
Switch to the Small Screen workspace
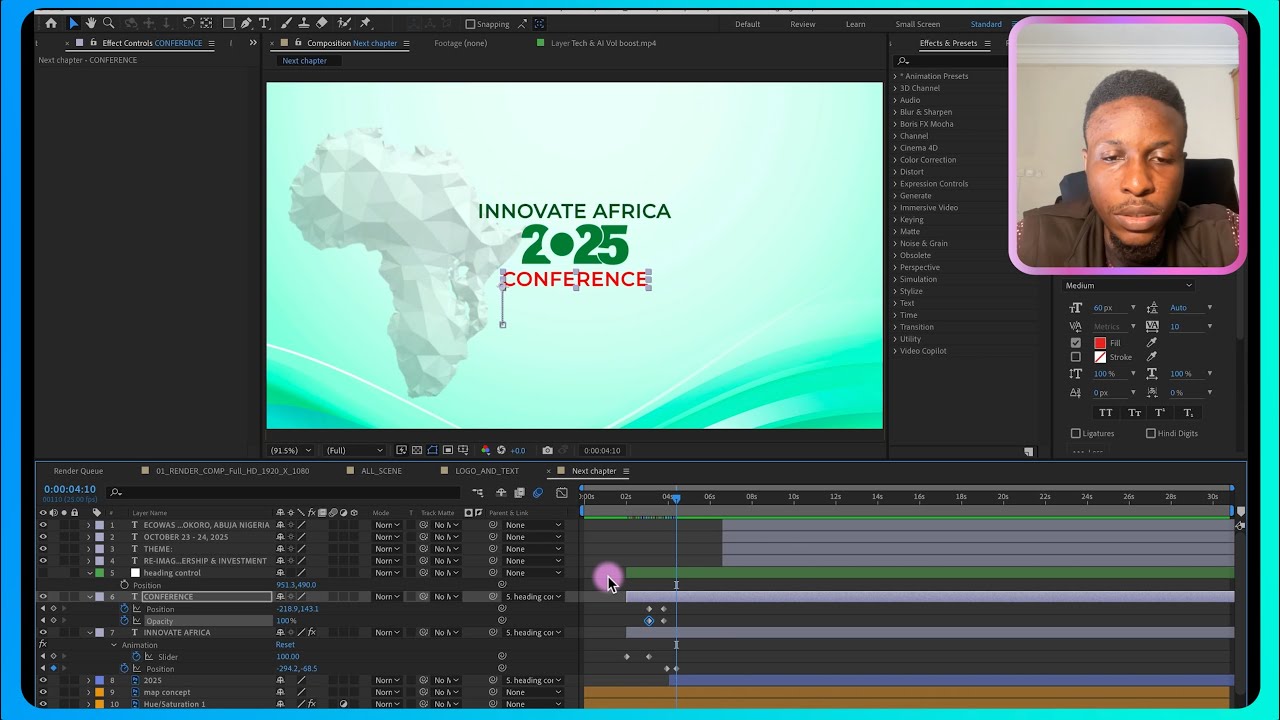point(918,24)
